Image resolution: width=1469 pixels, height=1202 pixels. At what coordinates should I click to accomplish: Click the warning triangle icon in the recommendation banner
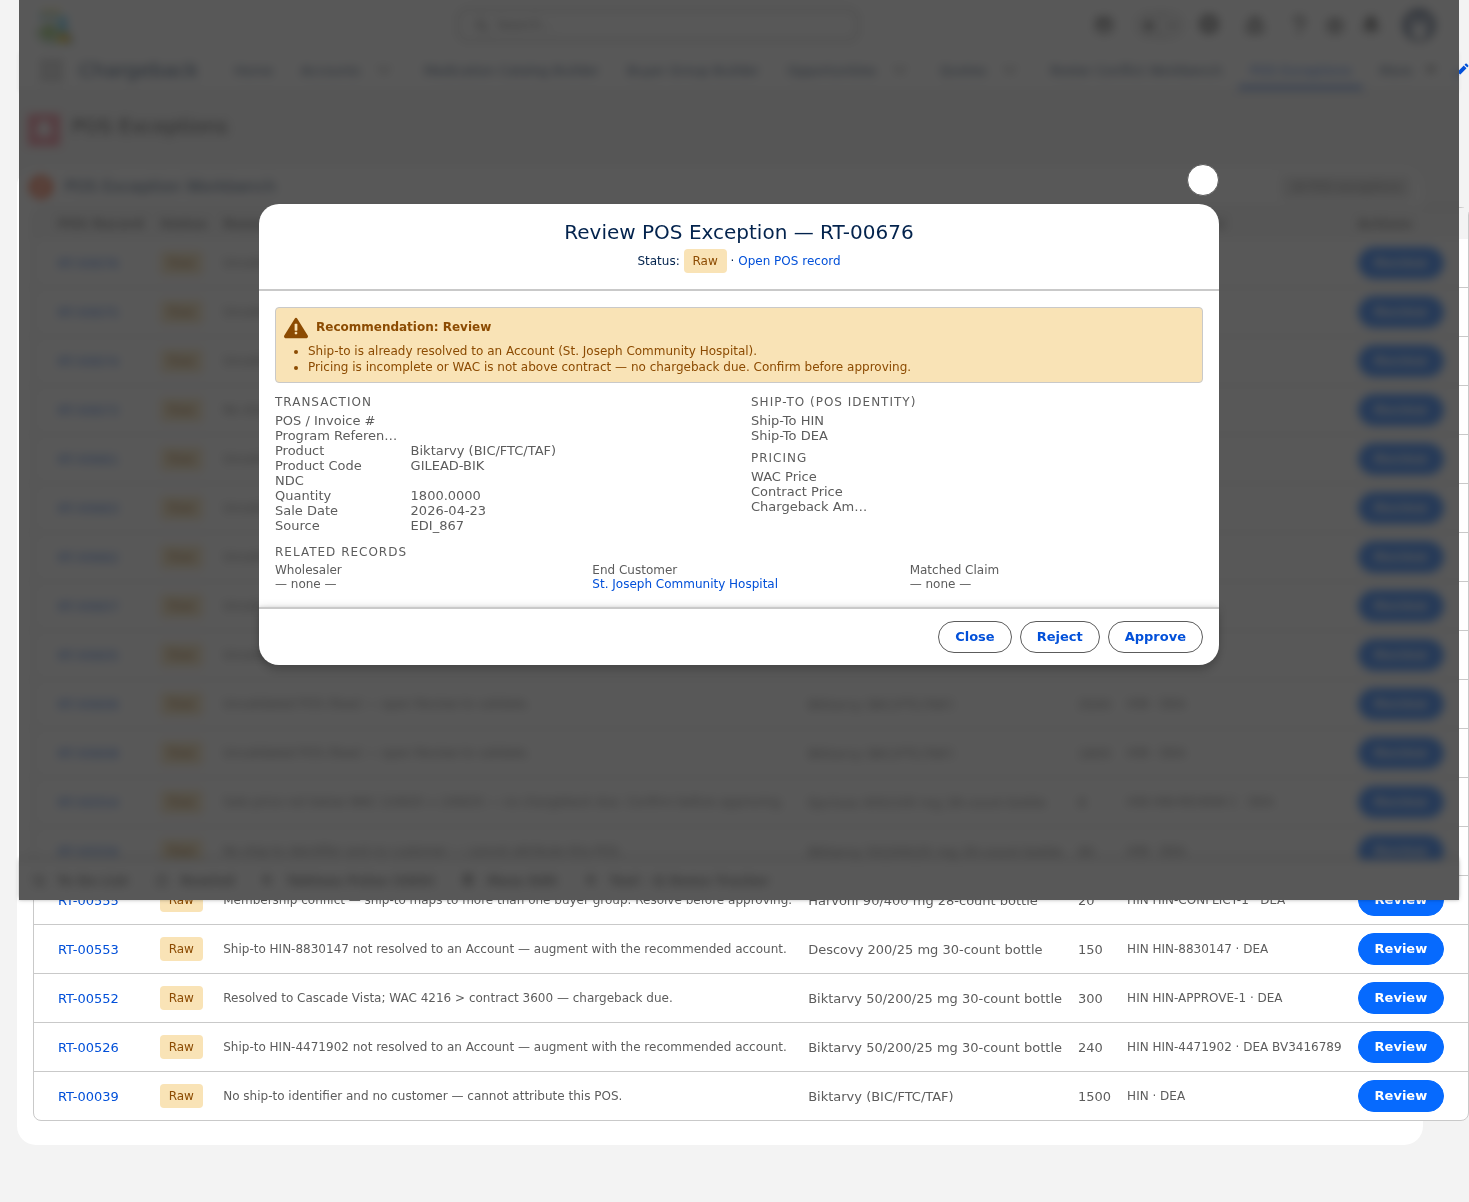(x=295, y=328)
